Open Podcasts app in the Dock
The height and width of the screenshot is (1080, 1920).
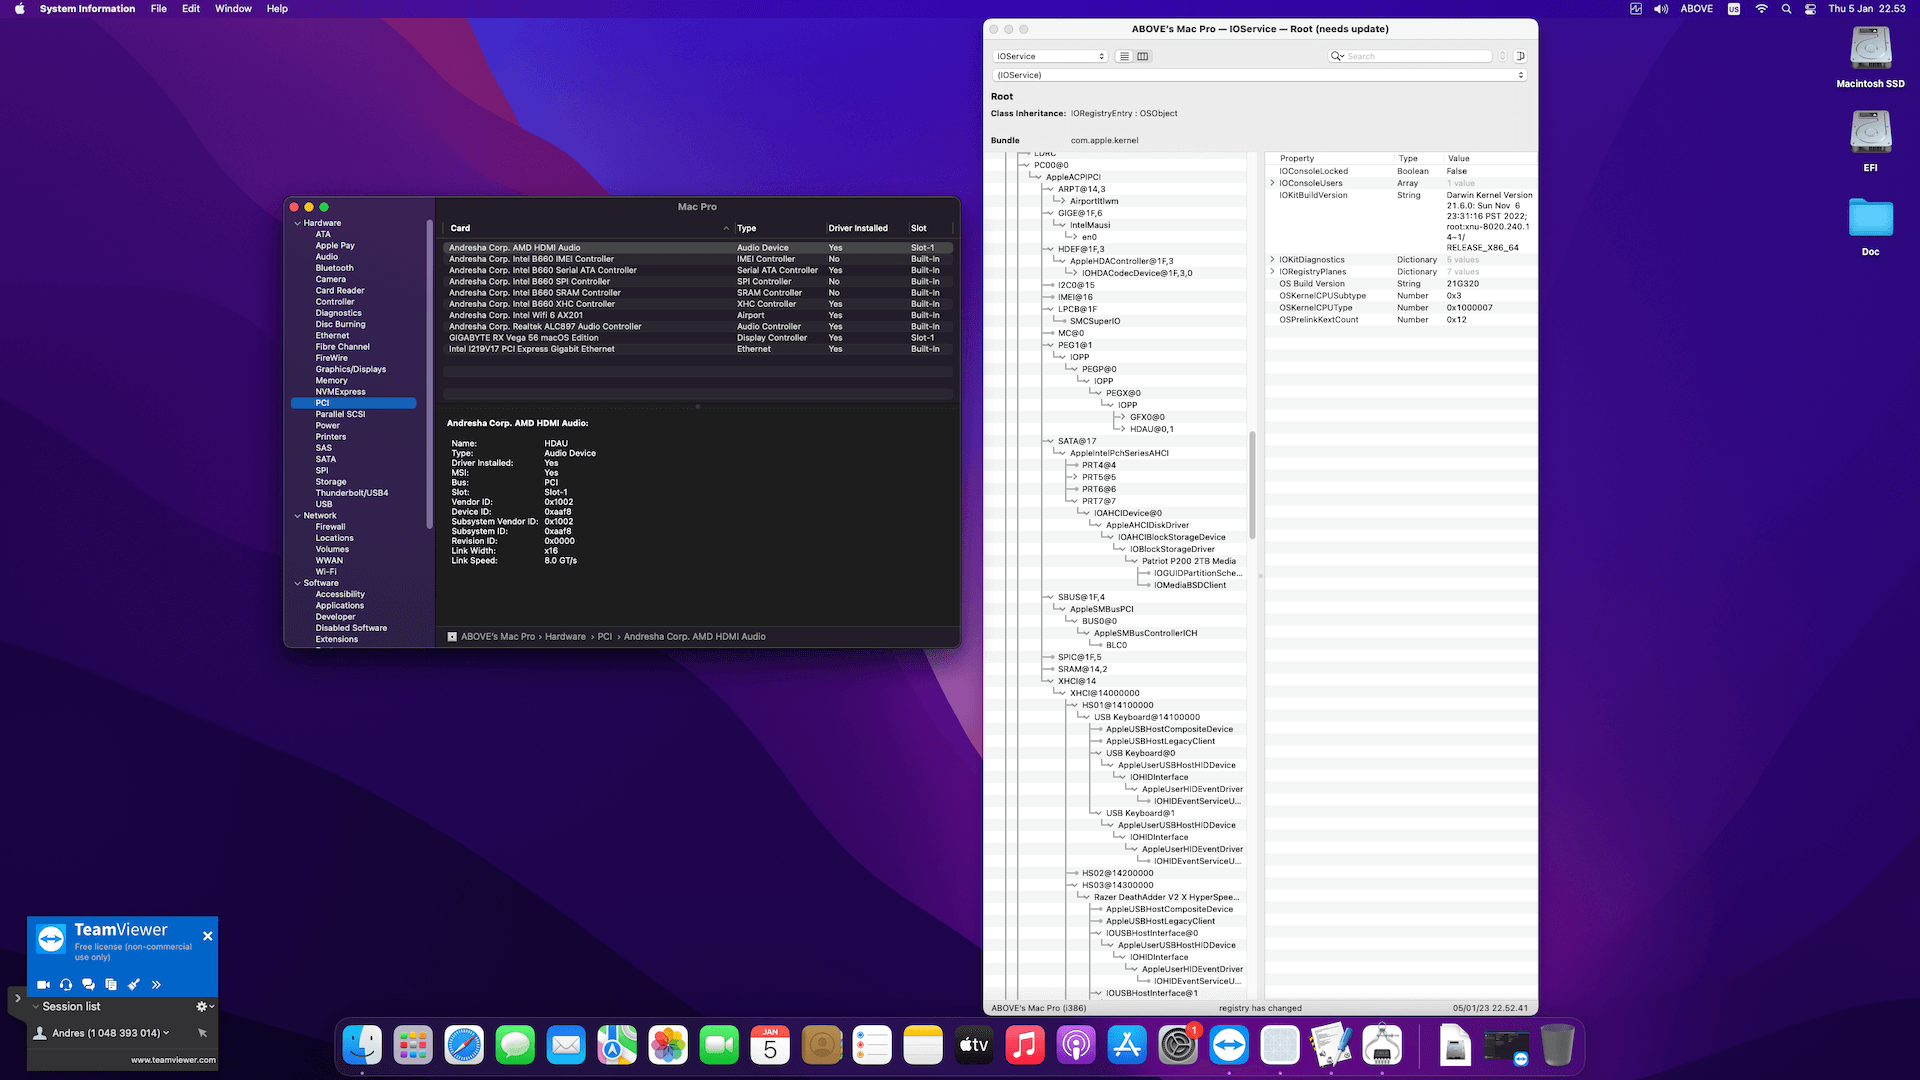click(x=1076, y=1046)
